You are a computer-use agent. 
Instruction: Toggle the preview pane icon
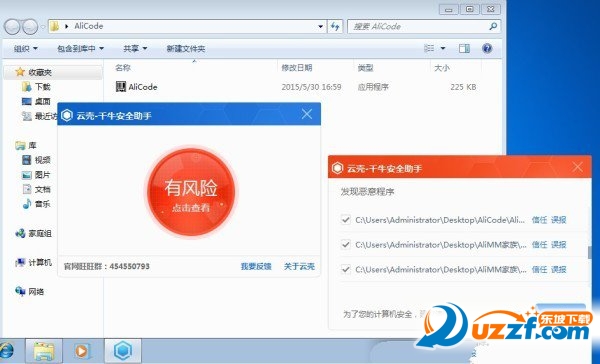tap(464, 49)
